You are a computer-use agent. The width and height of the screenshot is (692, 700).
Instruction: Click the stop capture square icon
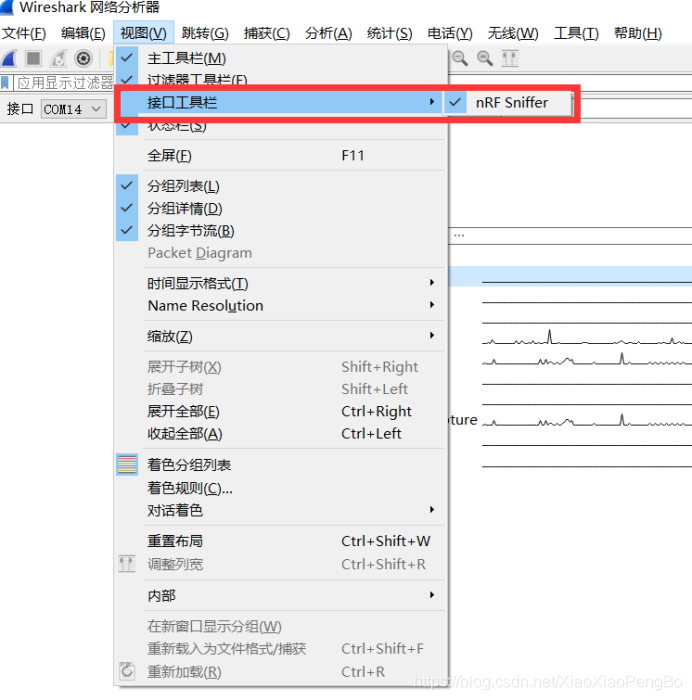pos(33,58)
